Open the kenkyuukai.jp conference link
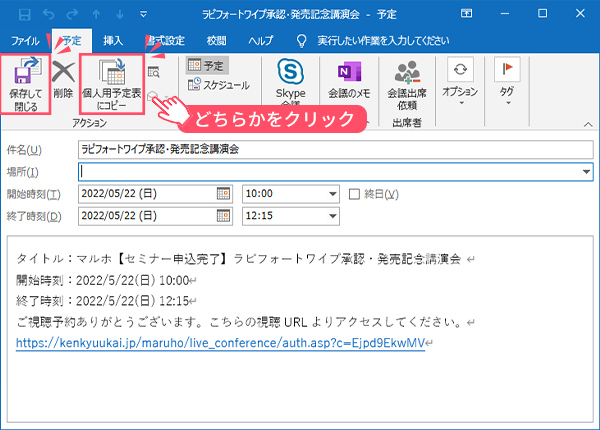Viewport: 600px width, 430px height. (x=220, y=343)
